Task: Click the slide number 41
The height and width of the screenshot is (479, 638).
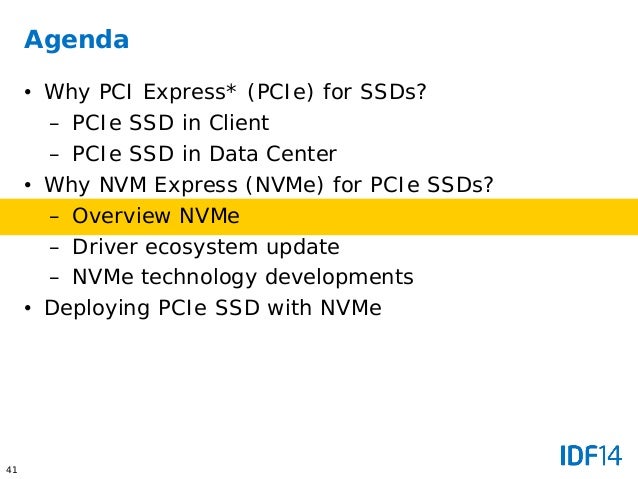Action: point(12,470)
